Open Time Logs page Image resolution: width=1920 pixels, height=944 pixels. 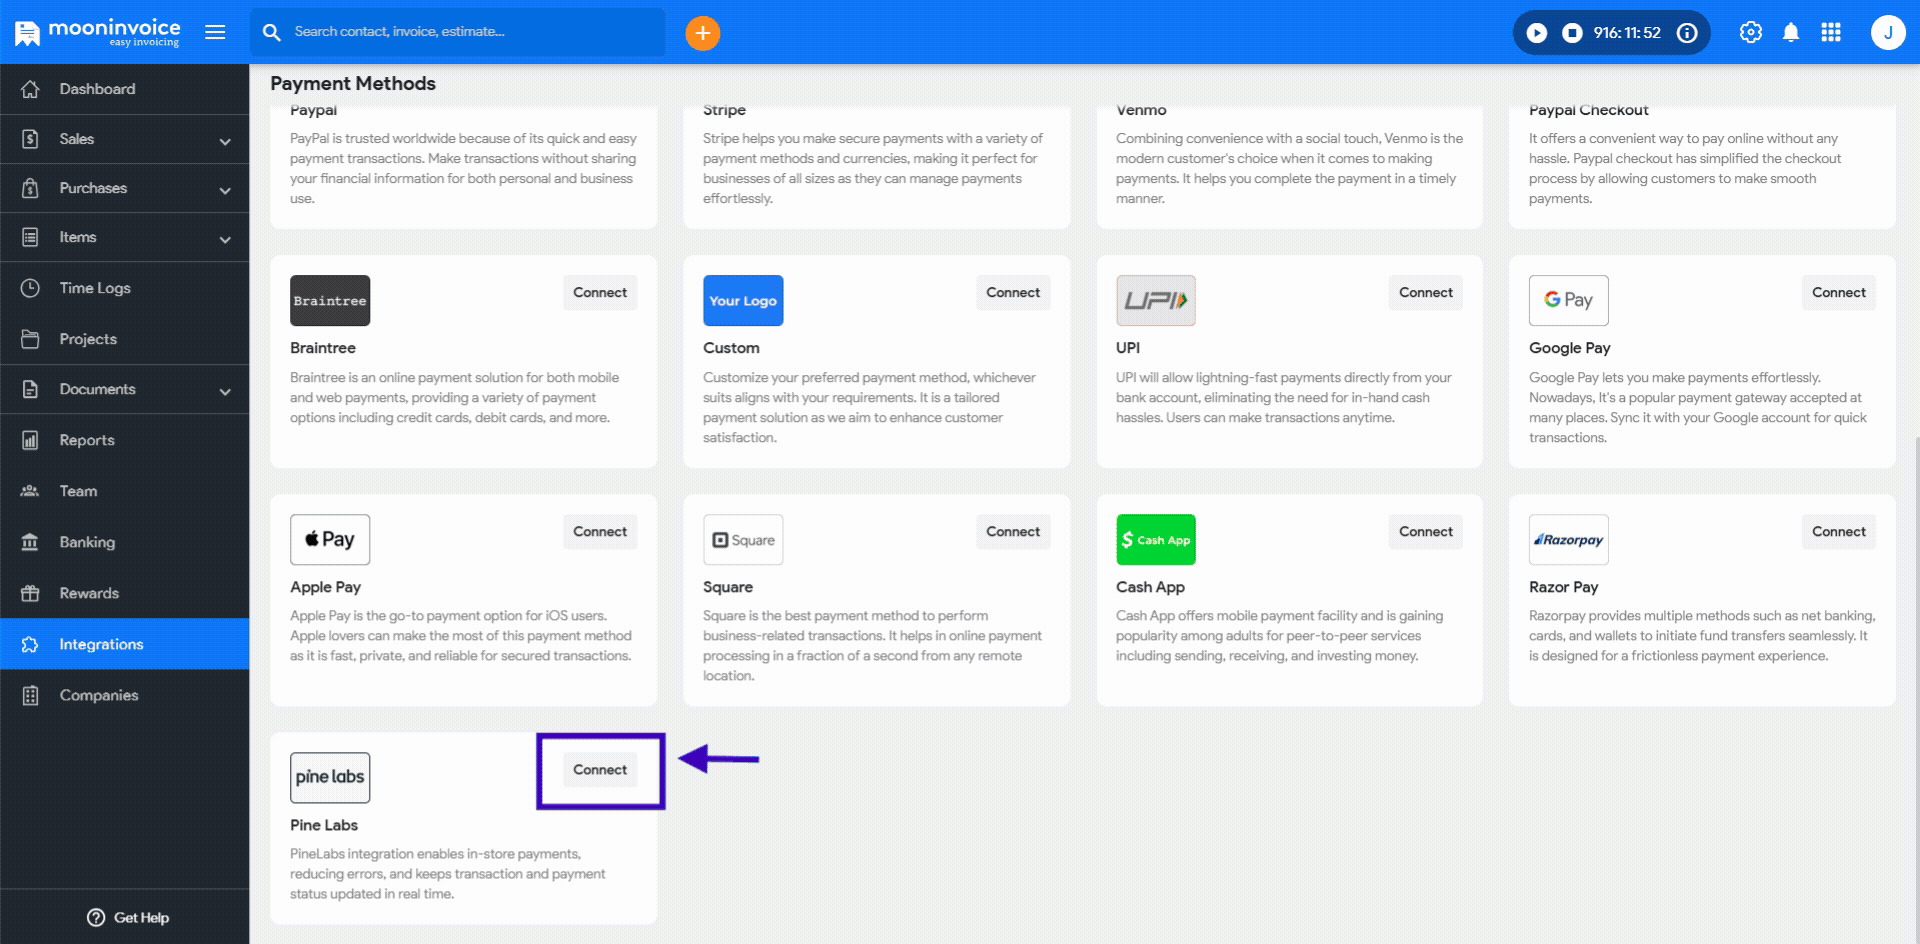tap(124, 288)
